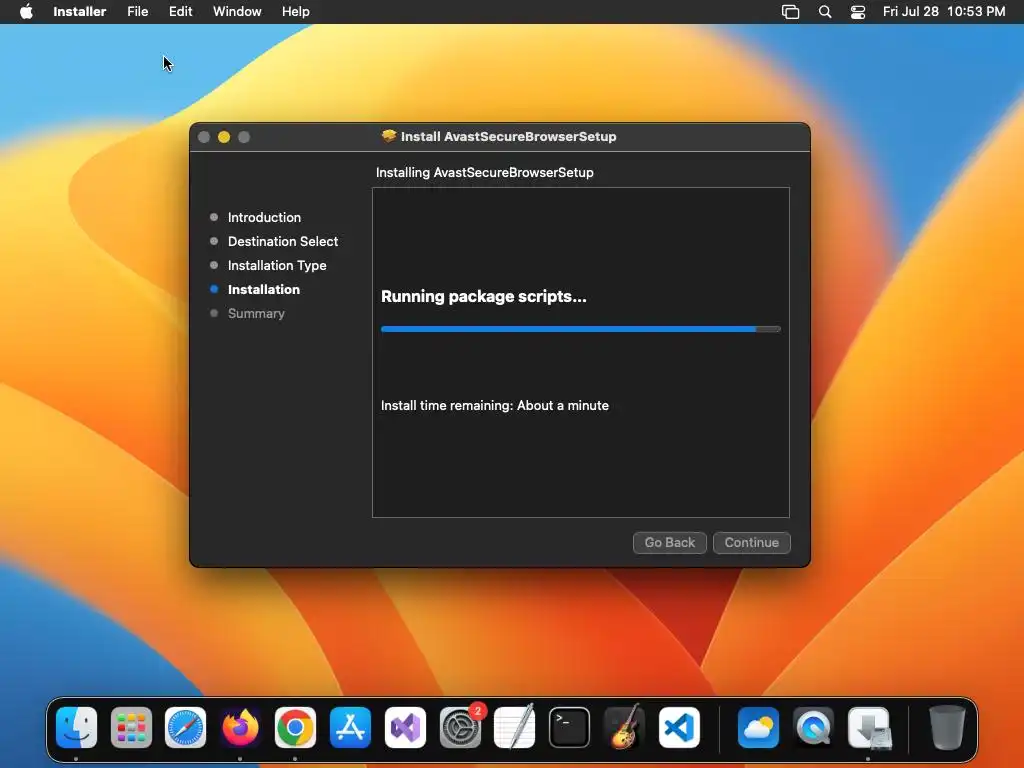Click the Installer app icon in dock
This screenshot has width=1024, height=768.
tap(868, 727)
